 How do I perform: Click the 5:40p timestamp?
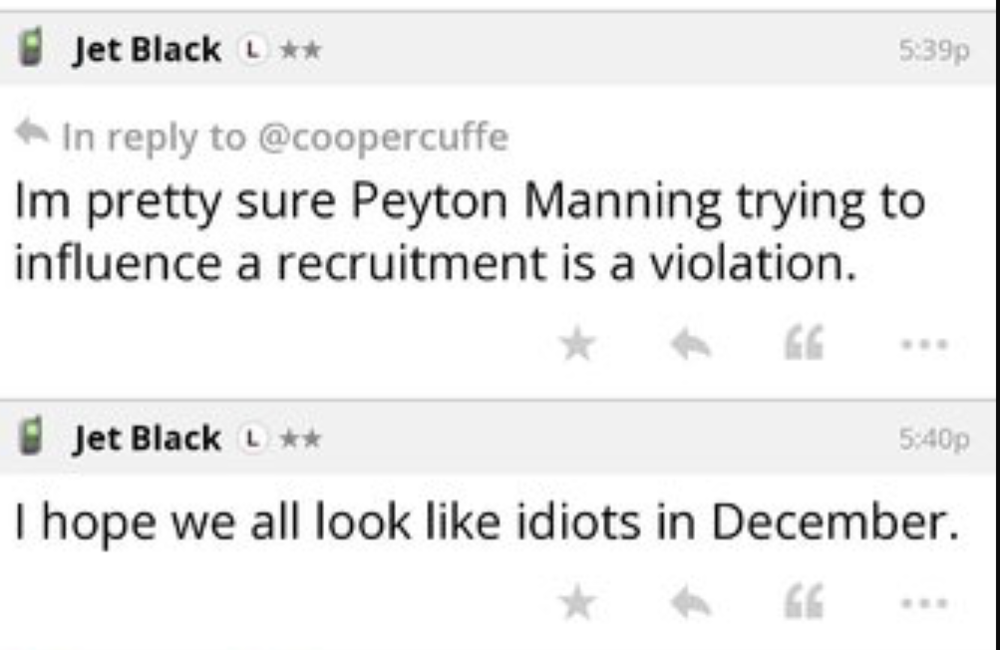(934, 438)
